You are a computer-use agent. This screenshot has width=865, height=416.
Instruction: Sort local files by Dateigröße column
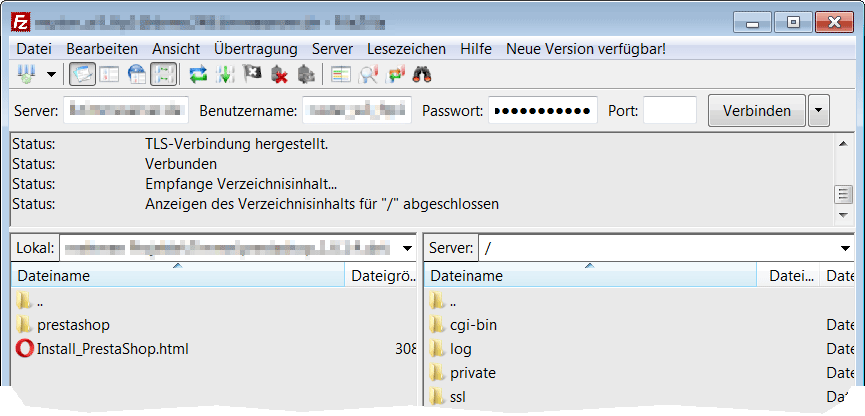(381, 275)
